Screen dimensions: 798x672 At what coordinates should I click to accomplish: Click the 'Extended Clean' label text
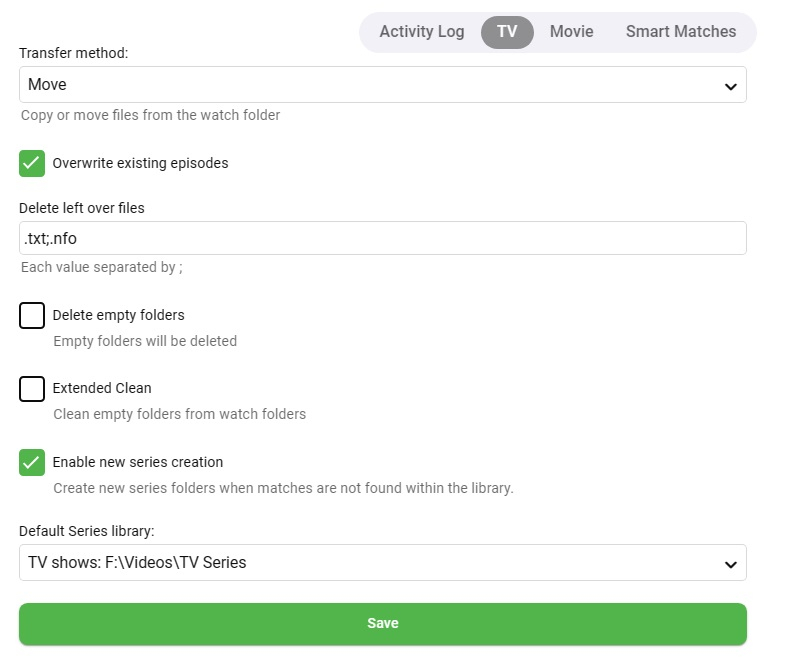point(102,388)
